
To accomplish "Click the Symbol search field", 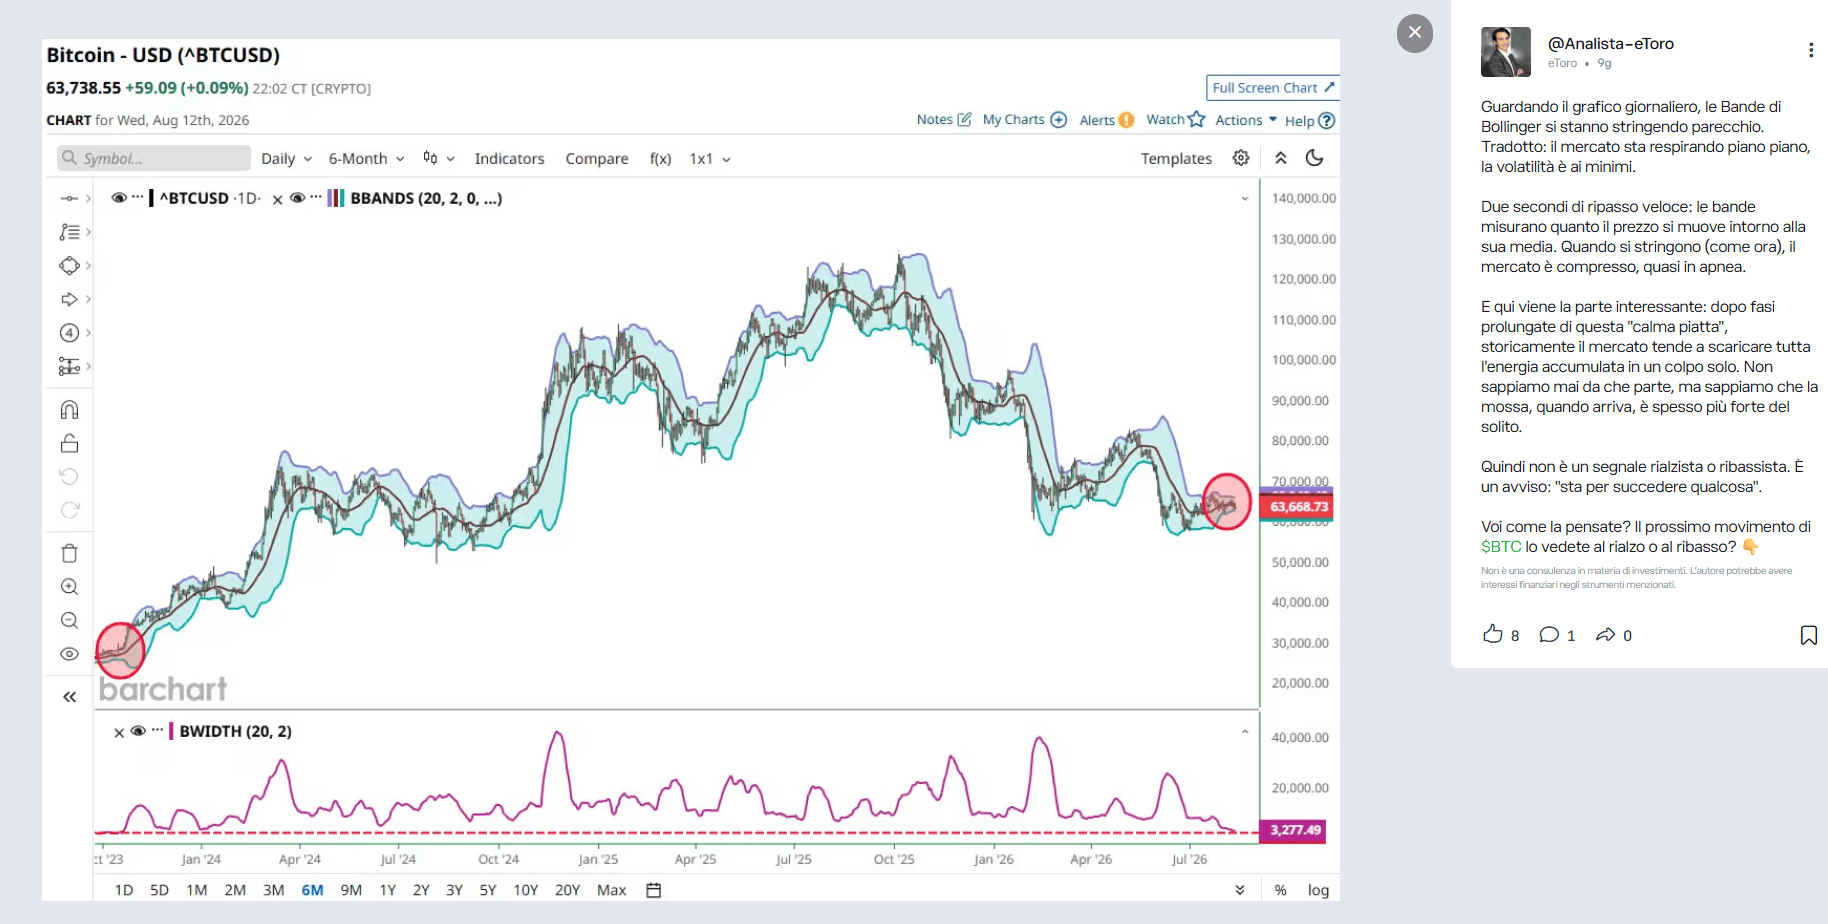I will click(153, 158).
